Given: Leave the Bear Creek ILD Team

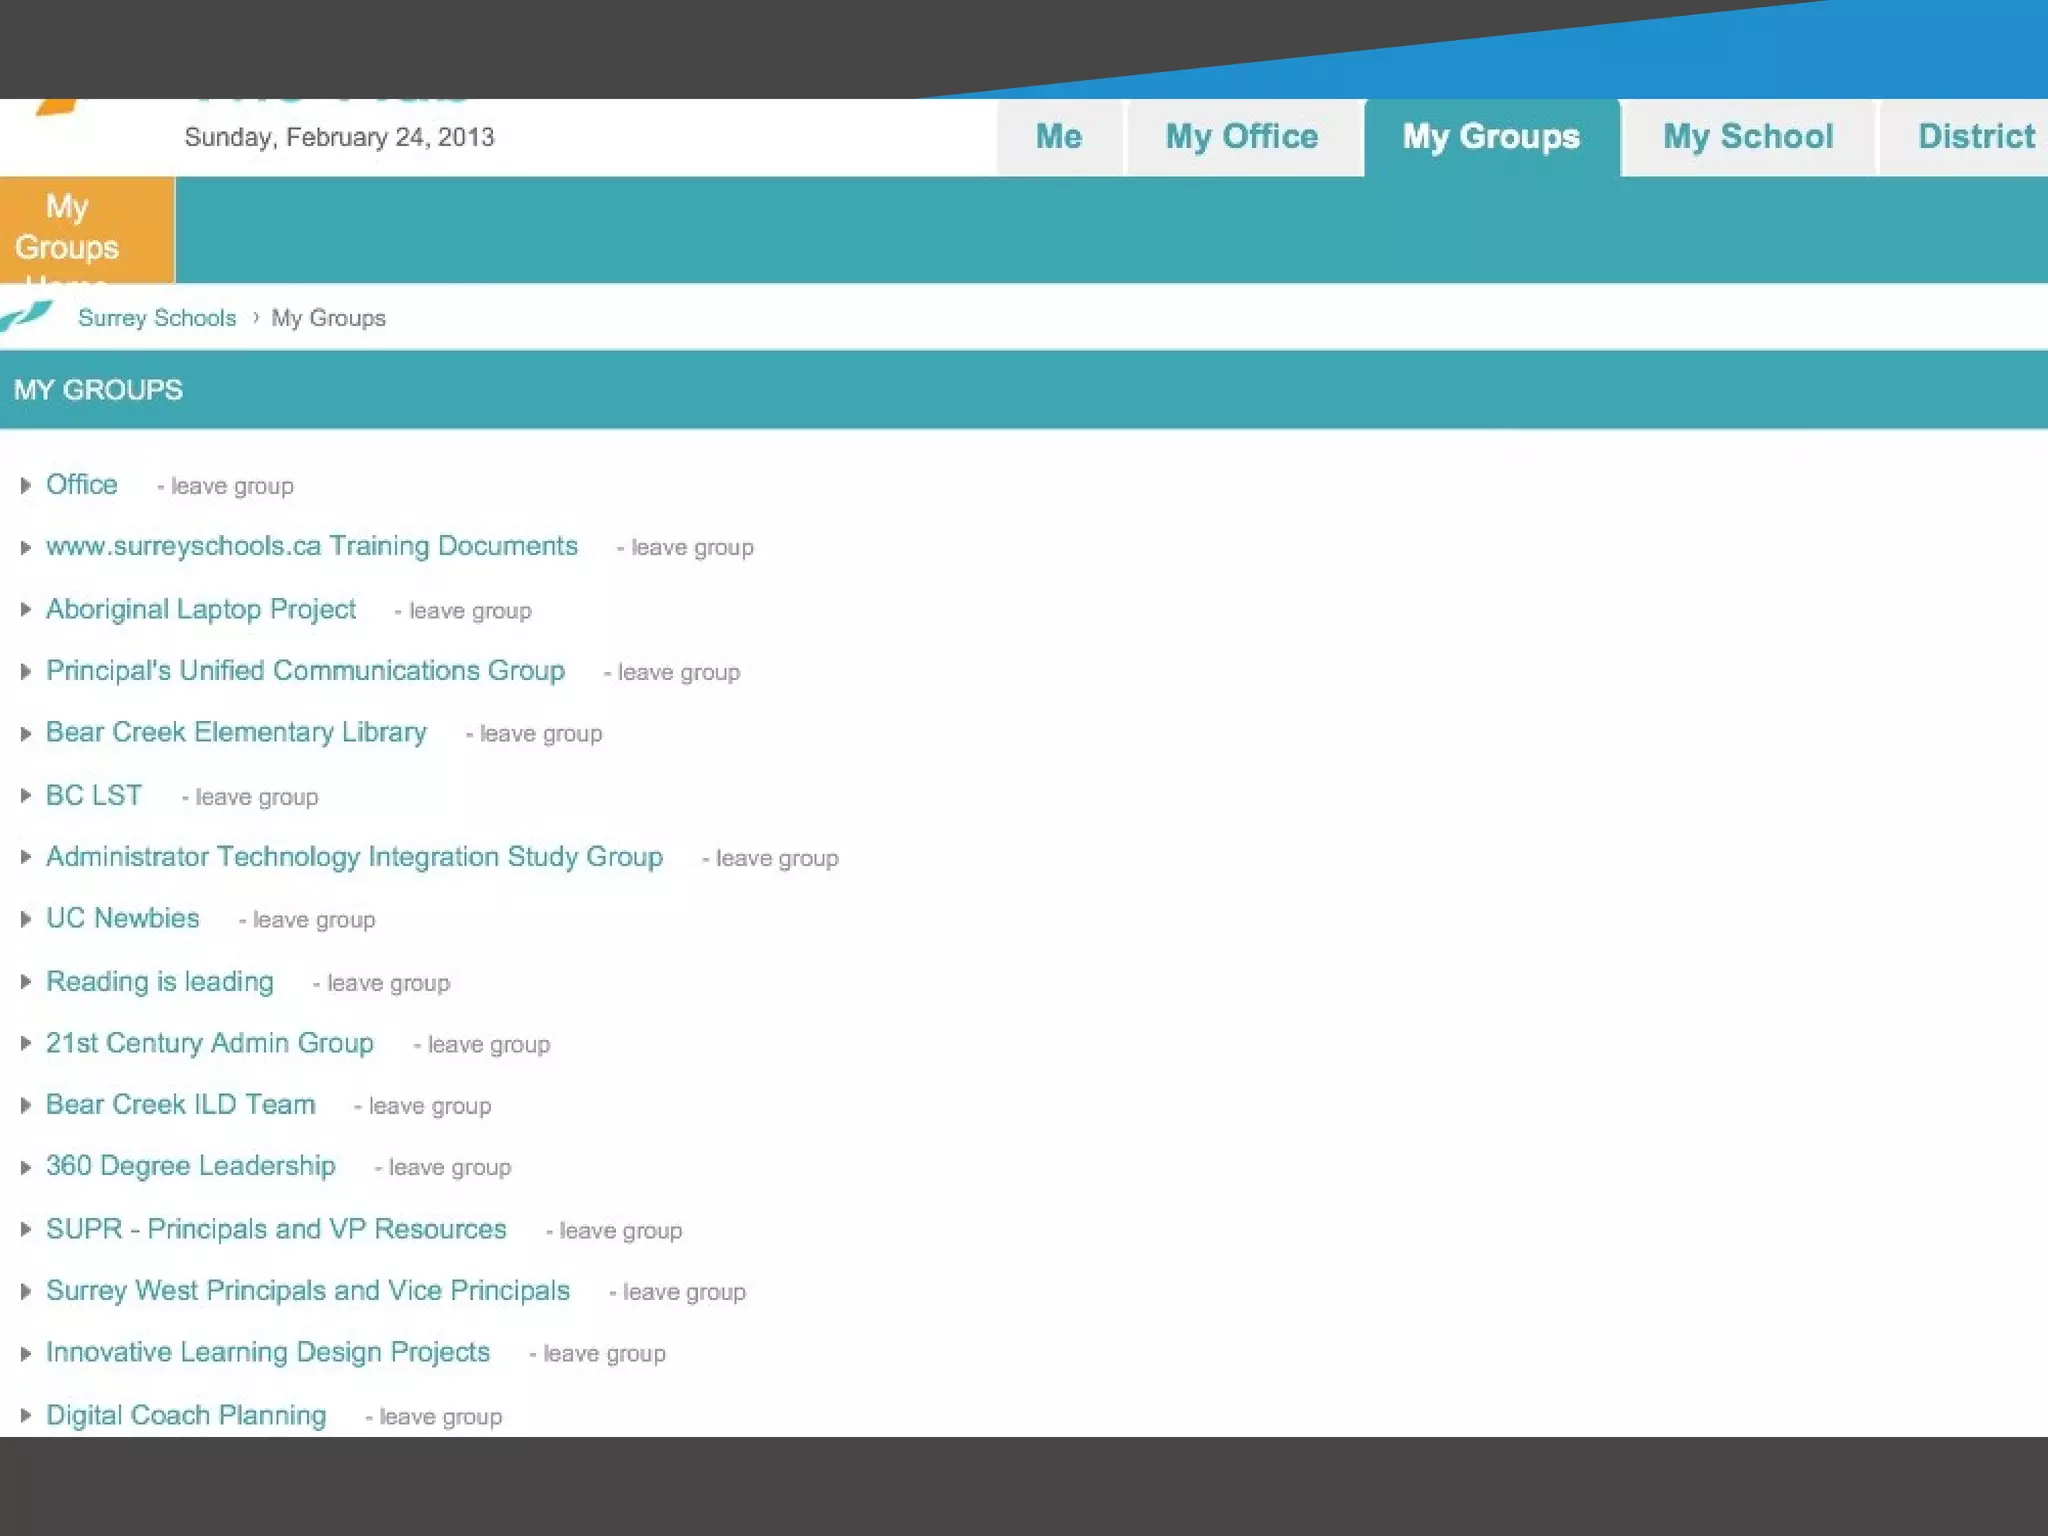Looking at the screenshot, I should click(428, 1106).
